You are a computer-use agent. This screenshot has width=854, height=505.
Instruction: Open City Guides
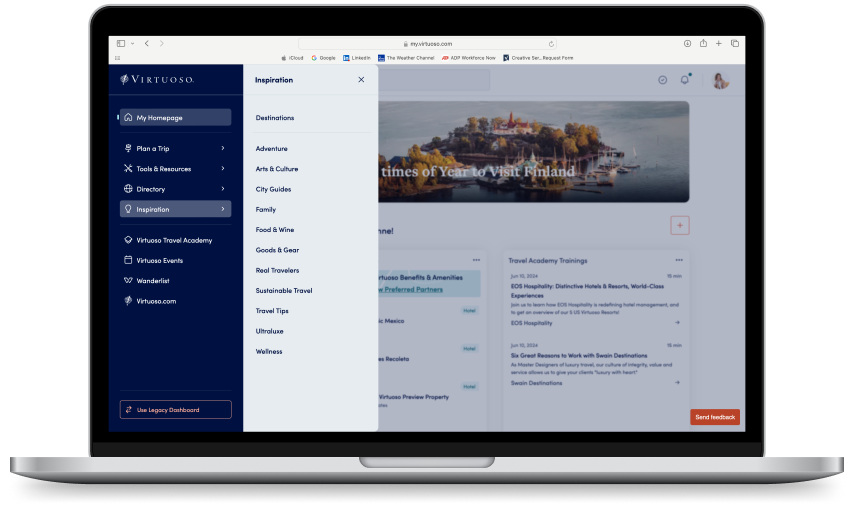(x=273, y=189)
